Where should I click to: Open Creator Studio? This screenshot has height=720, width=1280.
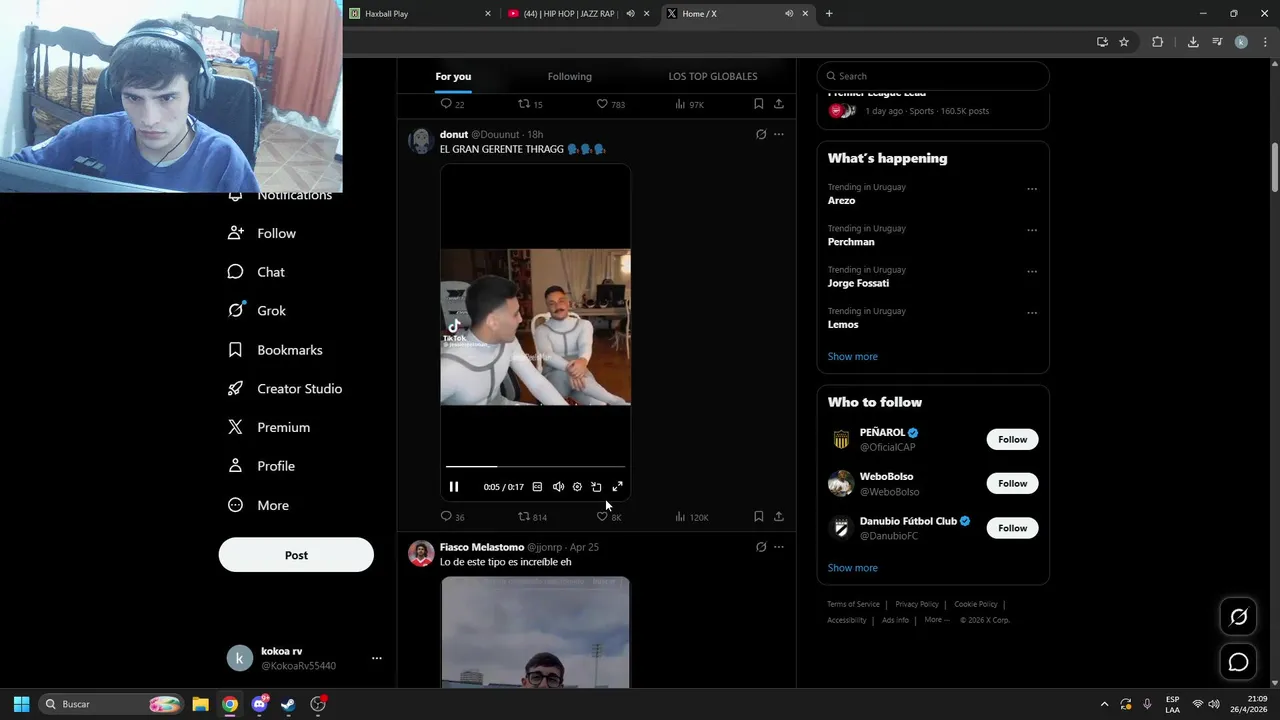(285, 389)
